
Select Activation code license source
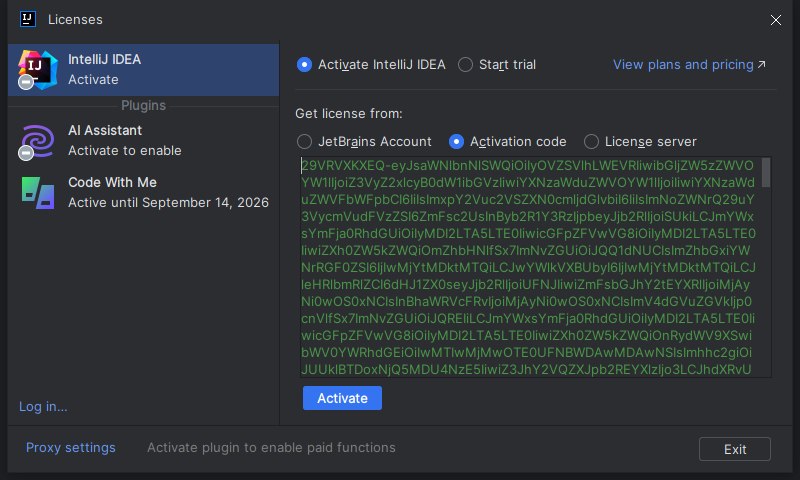tap(457, 142)
